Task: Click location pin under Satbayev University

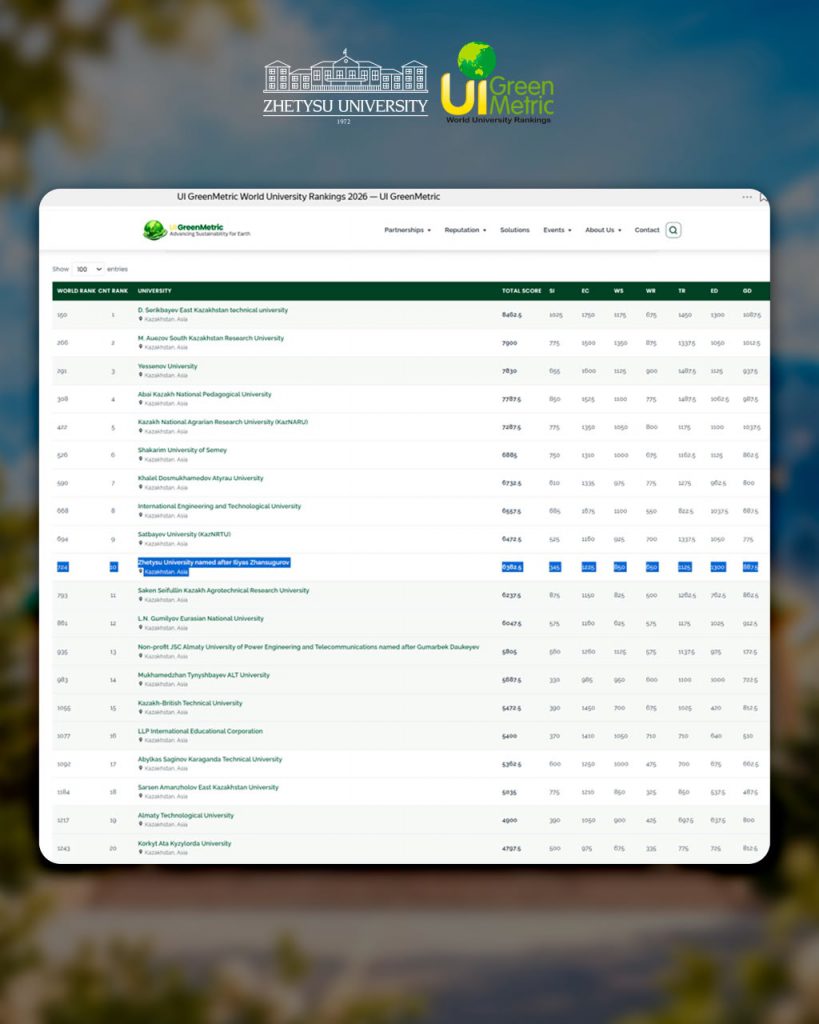Action: pos(140,543)
